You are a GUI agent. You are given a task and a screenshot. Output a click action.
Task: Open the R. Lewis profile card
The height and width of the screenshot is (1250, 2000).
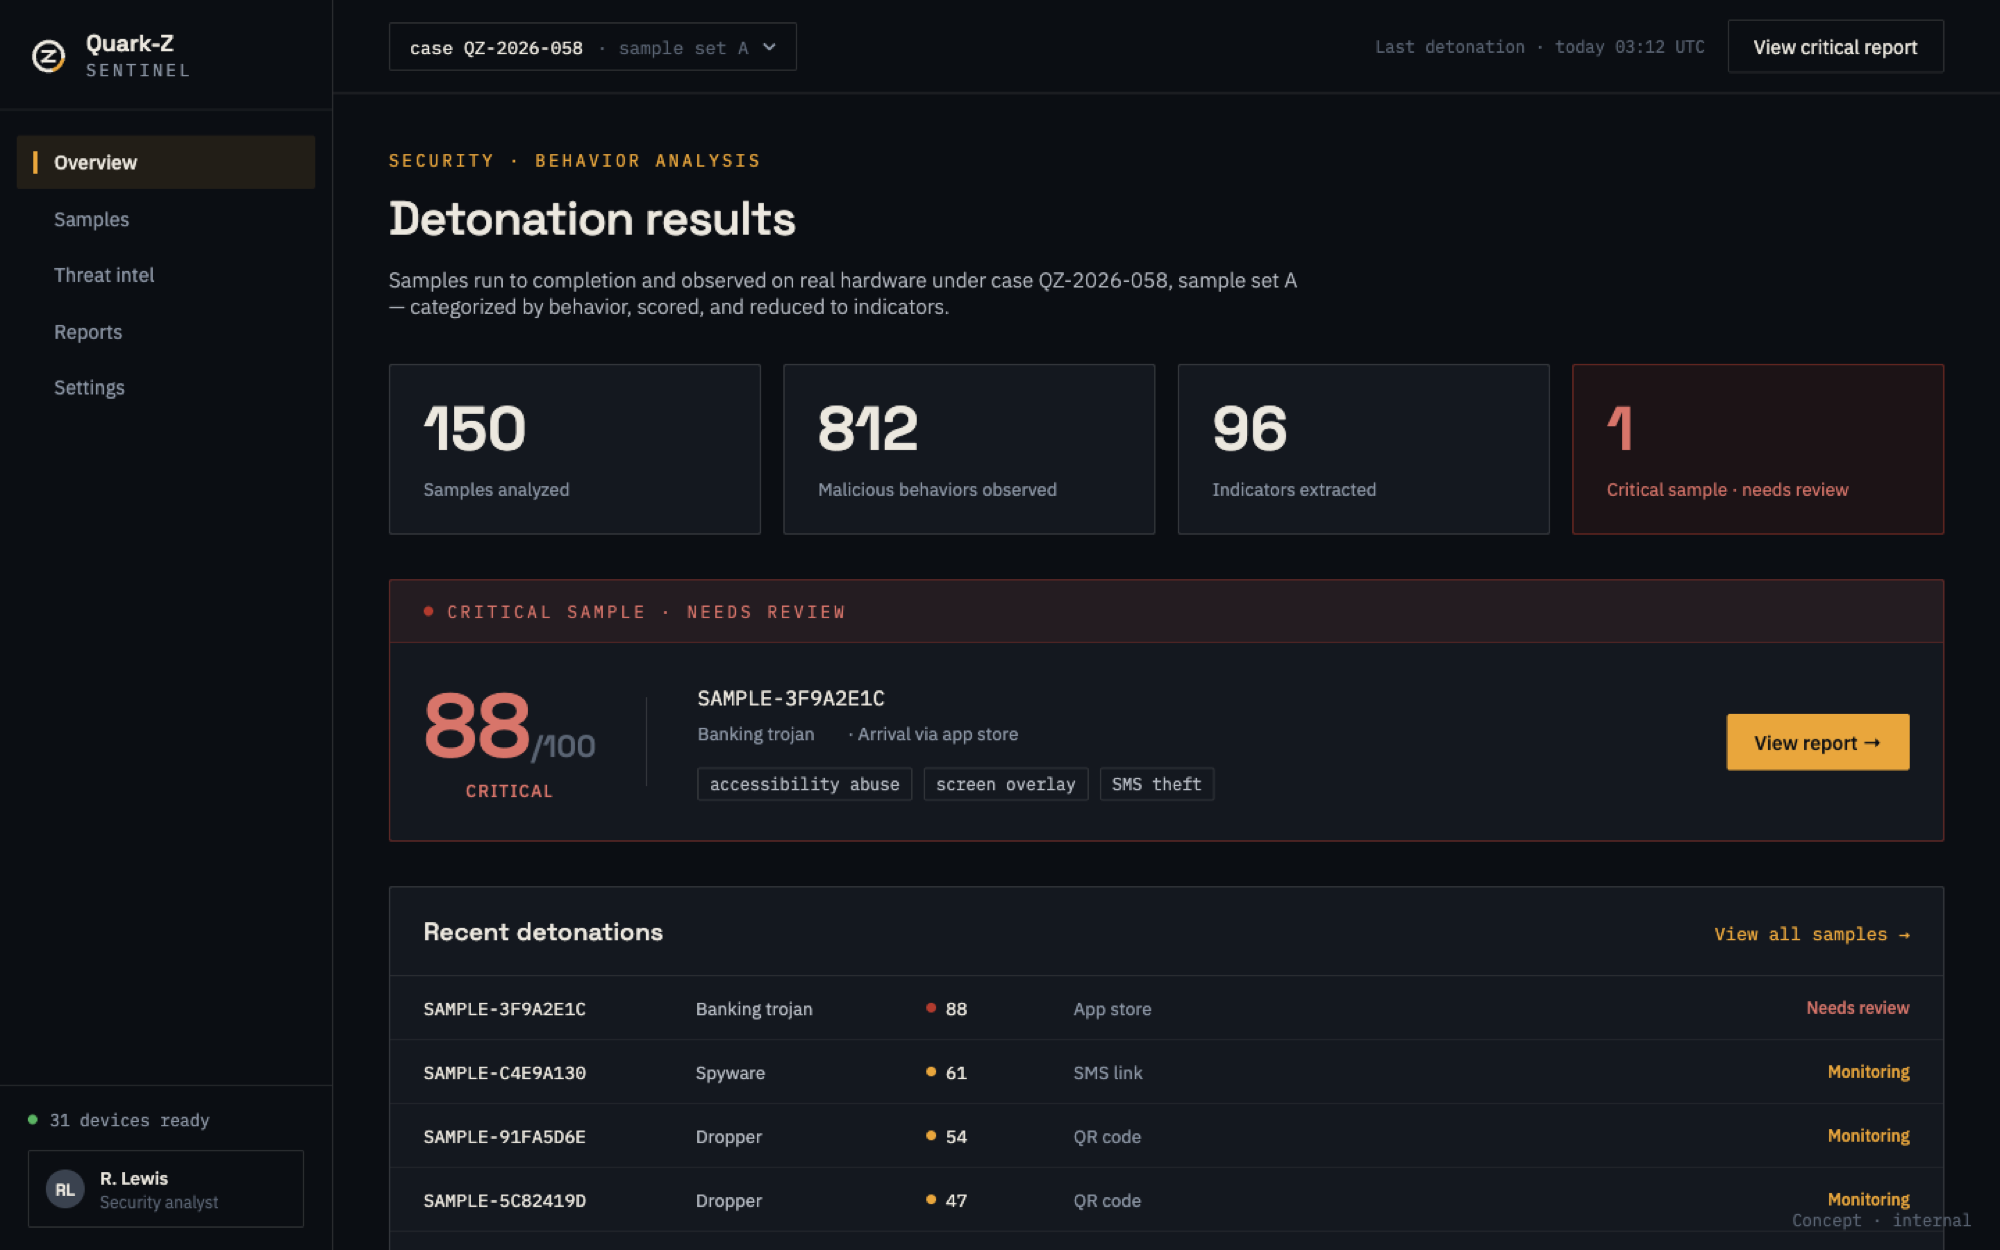(166, 1189)
